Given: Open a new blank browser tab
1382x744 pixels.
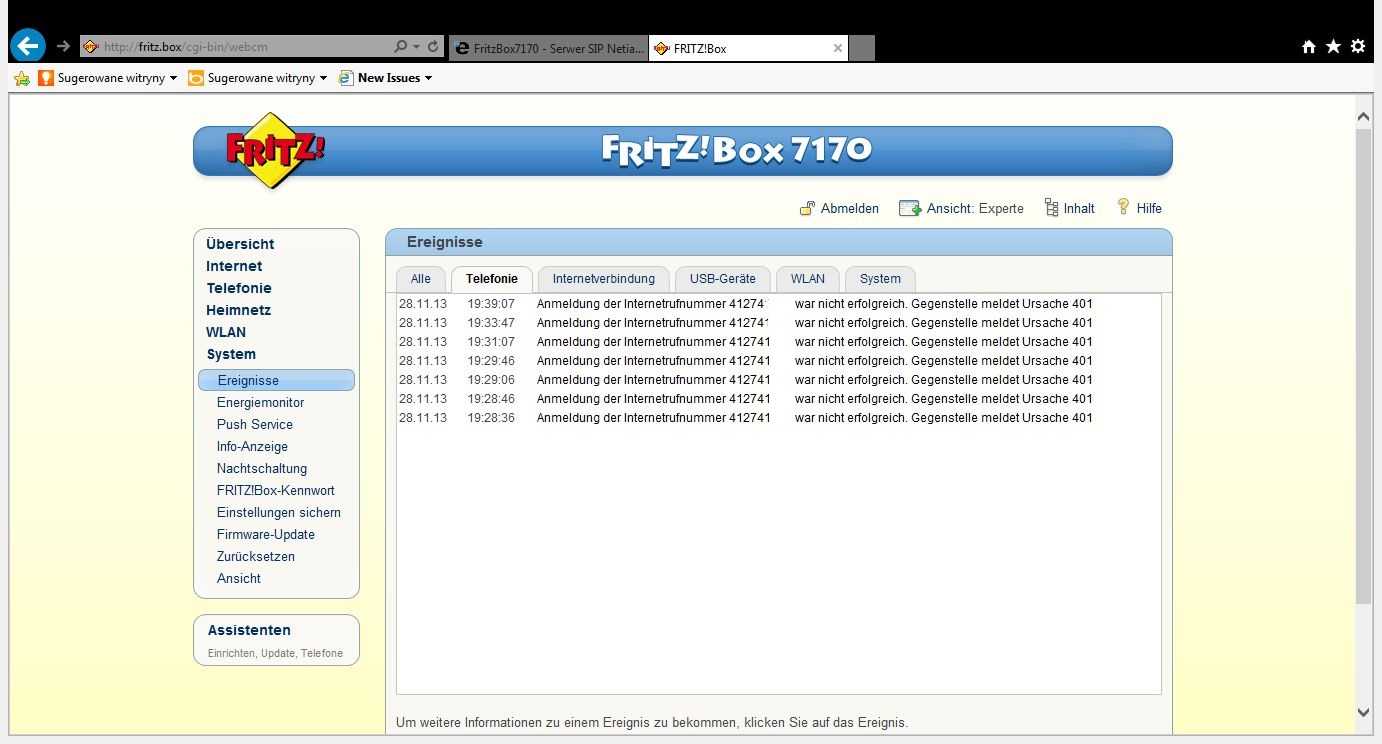Looking at the screenshot, I should click(x=862, y=48).
